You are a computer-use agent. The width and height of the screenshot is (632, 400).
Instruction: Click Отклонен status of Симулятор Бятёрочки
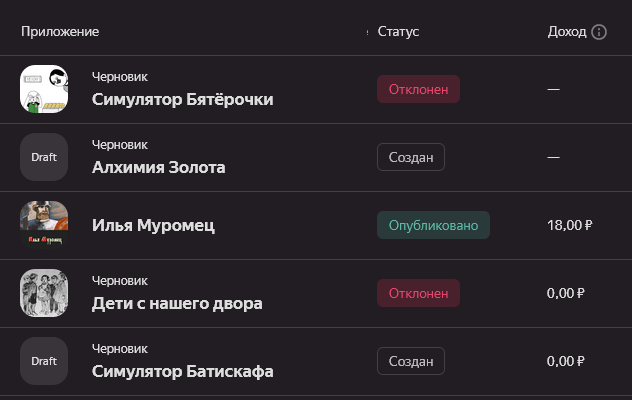(418, 89)
